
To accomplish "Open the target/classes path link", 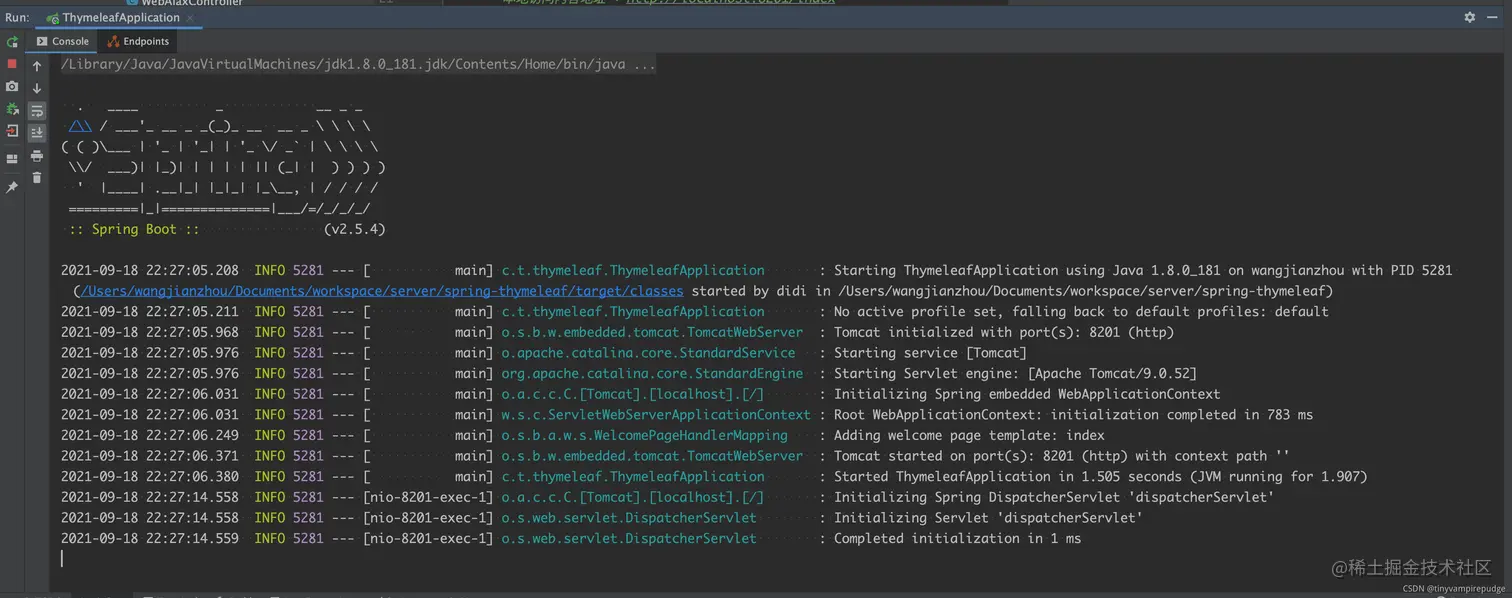I will (382, 291).
